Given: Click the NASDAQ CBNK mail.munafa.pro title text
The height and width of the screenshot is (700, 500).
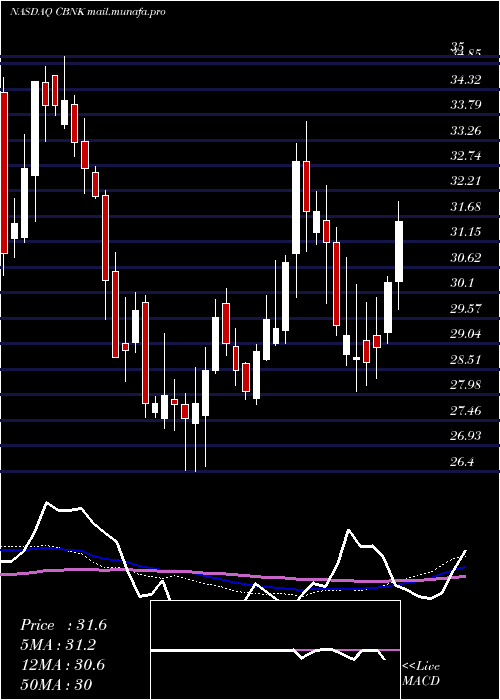Looking at the screenshot, I should pos(88,12).
